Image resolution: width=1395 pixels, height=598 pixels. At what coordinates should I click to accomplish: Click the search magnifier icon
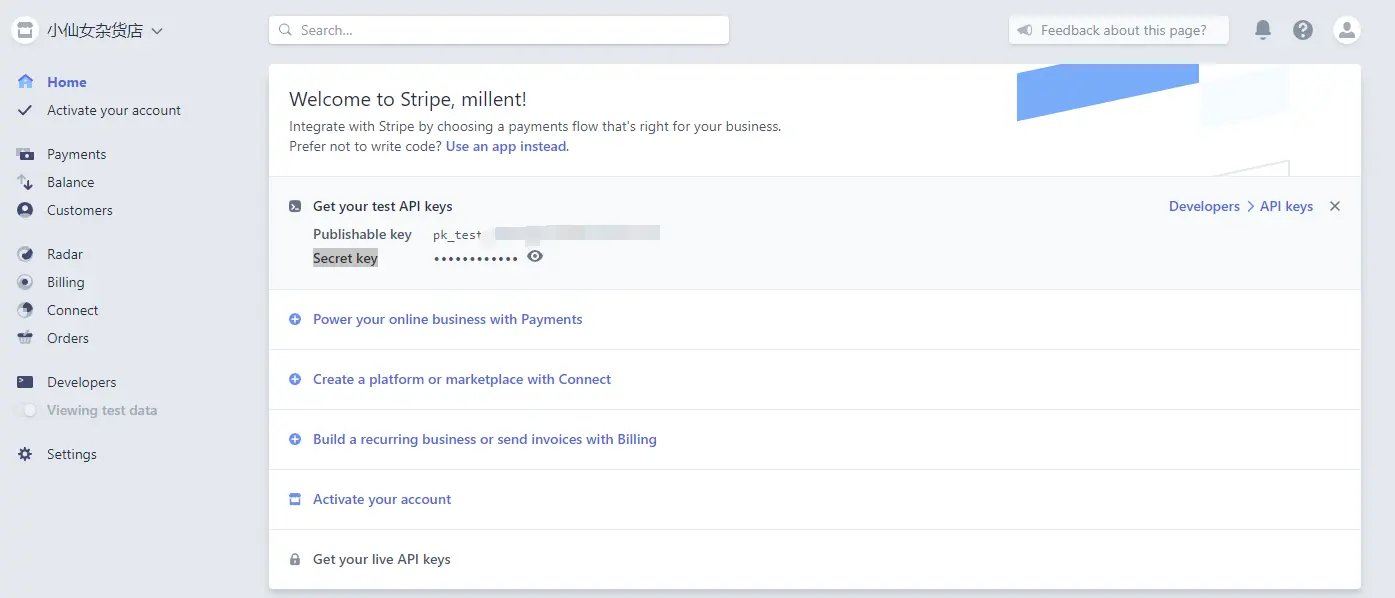pyautogui.click(x=286, y=30)
